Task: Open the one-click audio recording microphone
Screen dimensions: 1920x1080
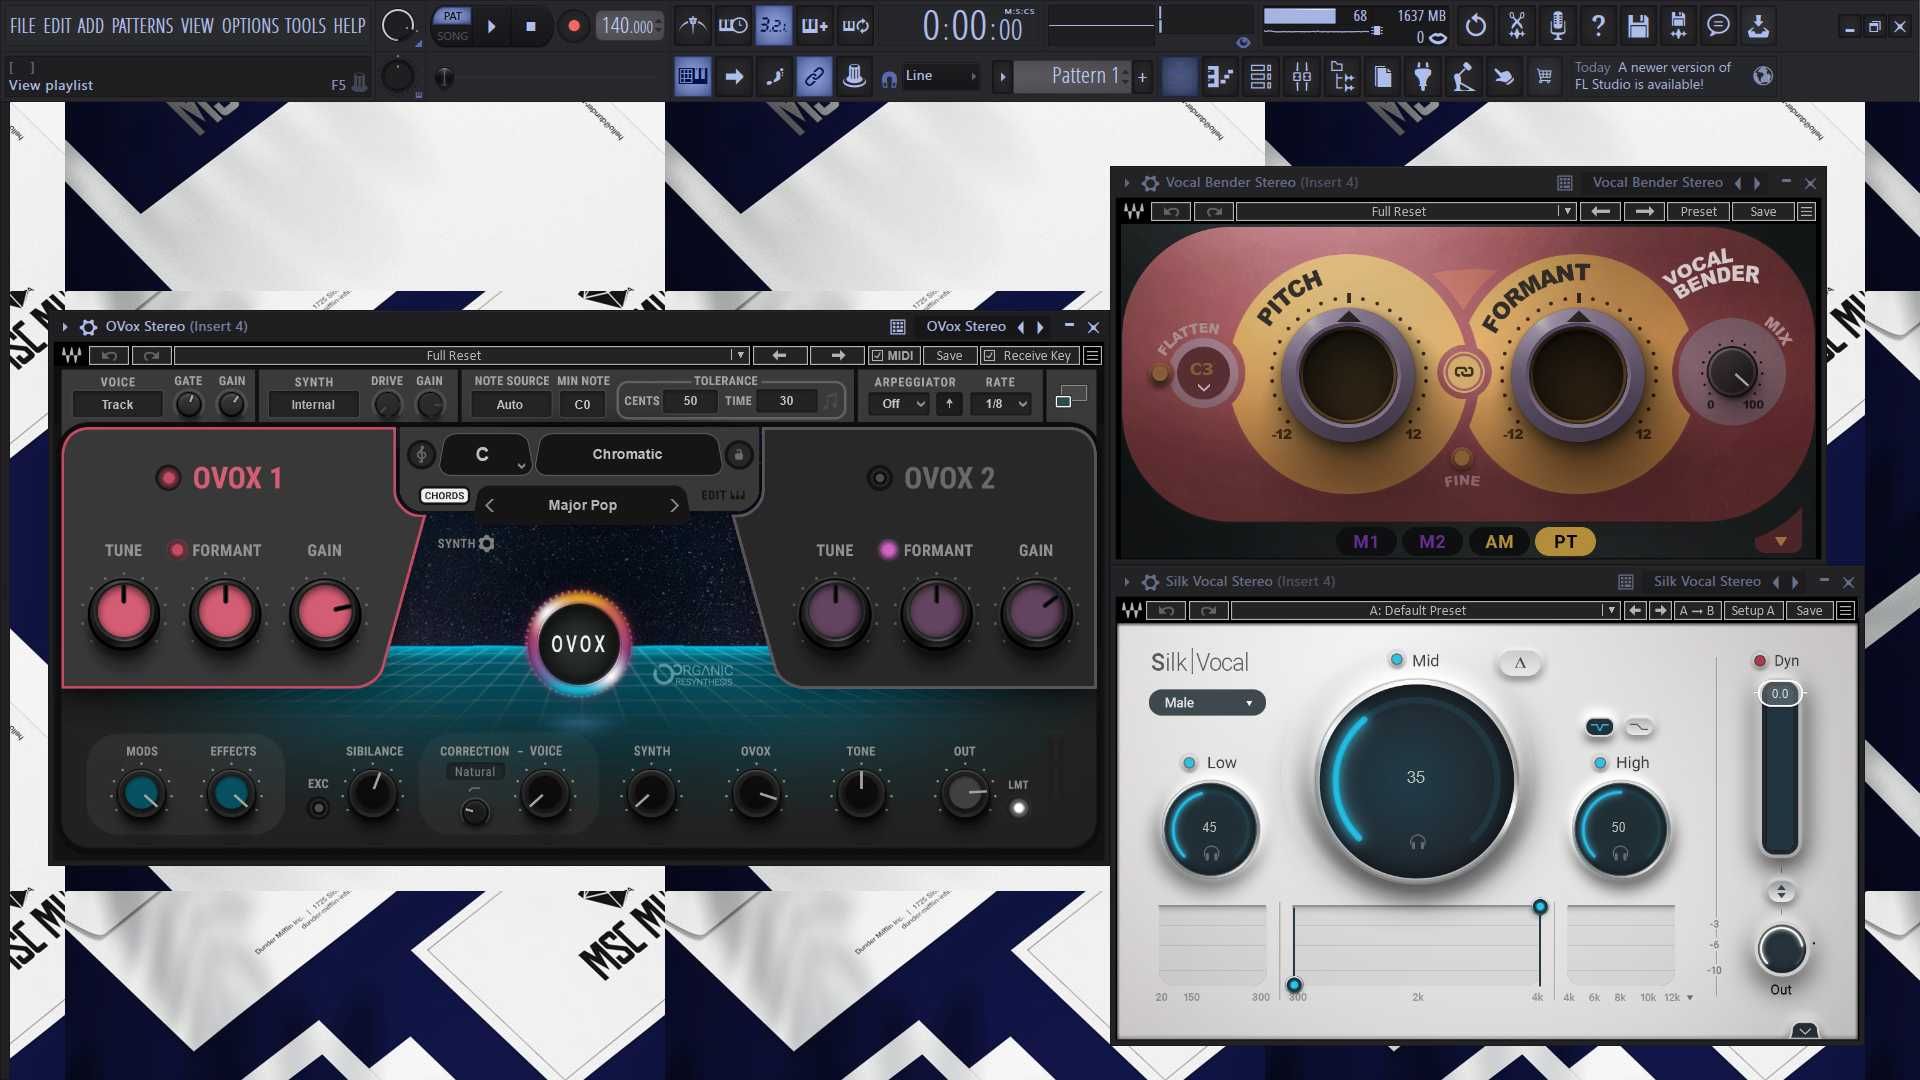Action: tap(1557, 26)
